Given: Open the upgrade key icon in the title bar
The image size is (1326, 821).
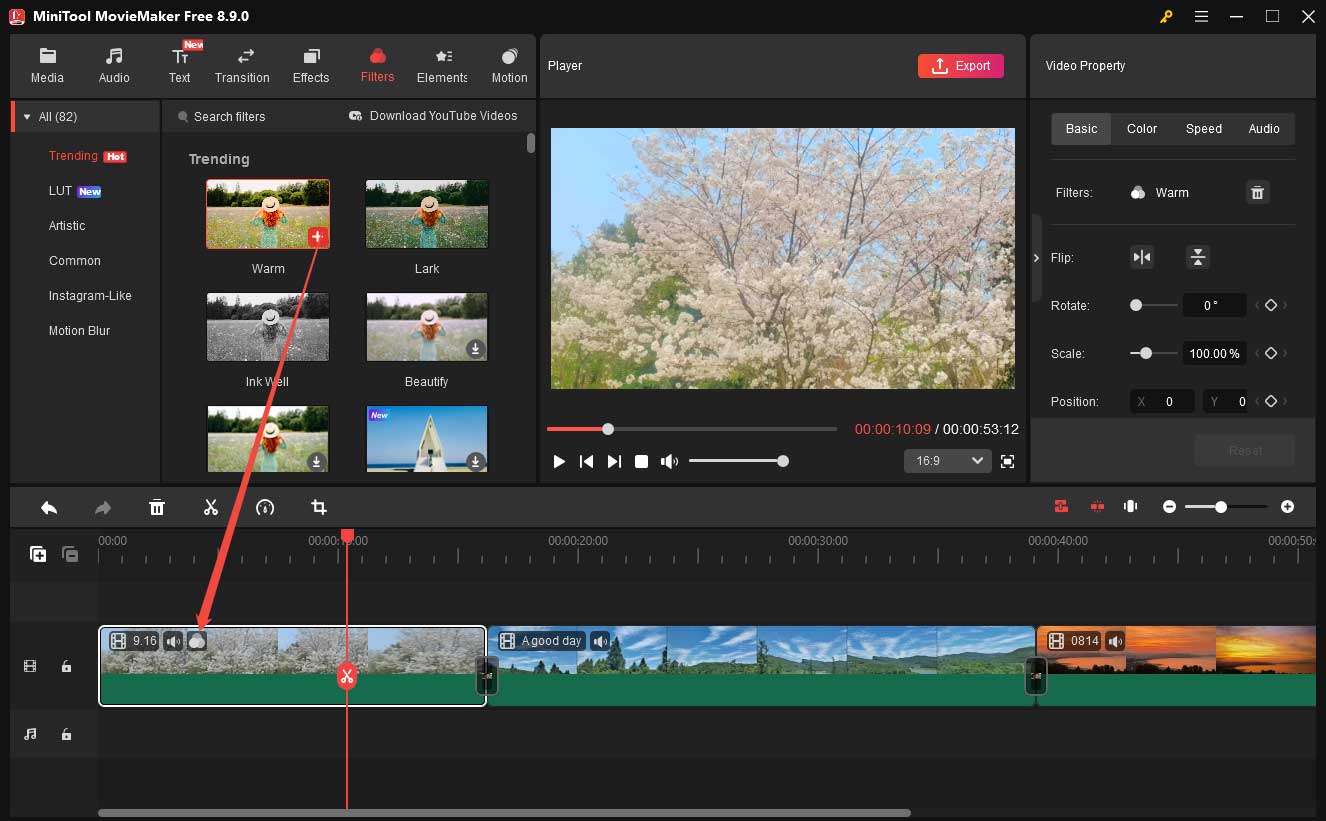Looking at the screenshot, I should click(1166, 16).
